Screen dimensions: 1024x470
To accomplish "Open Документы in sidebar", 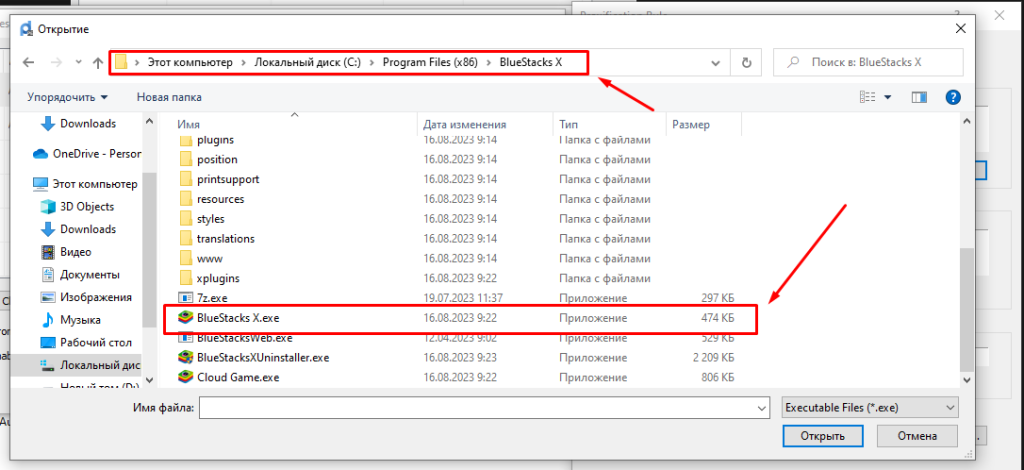I will pos(89,275).
